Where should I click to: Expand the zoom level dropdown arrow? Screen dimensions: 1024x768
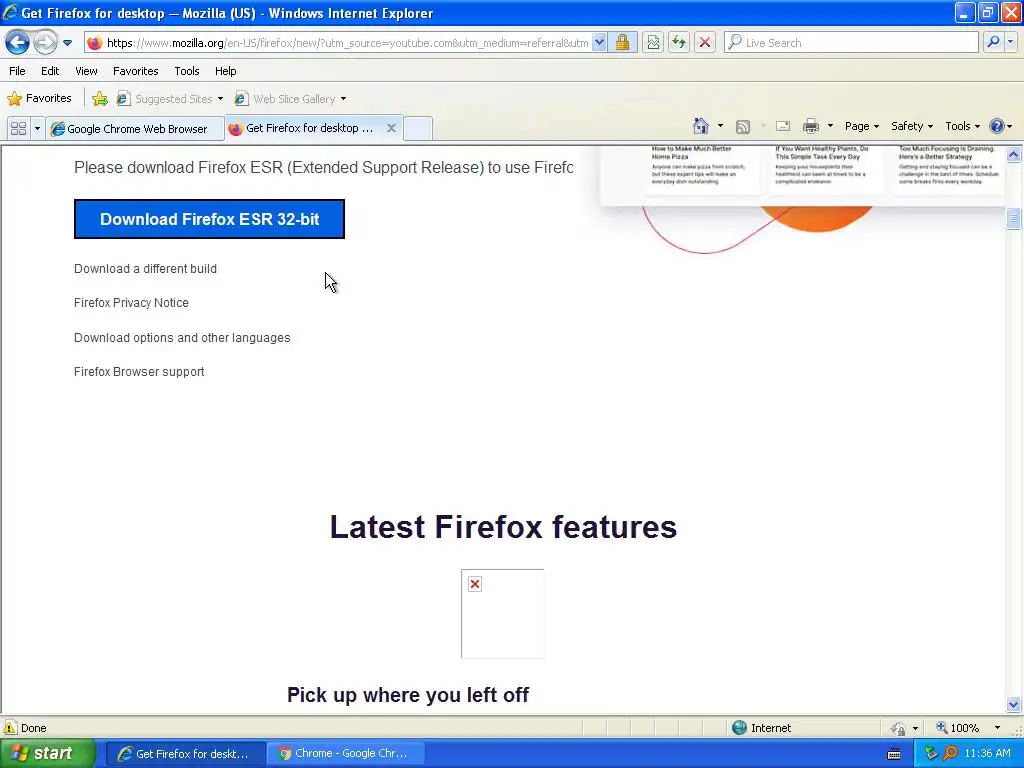coord(997,728)
